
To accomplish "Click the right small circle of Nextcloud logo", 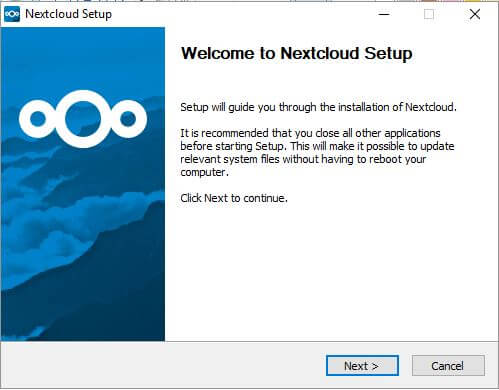I will [x=128, y=119].
